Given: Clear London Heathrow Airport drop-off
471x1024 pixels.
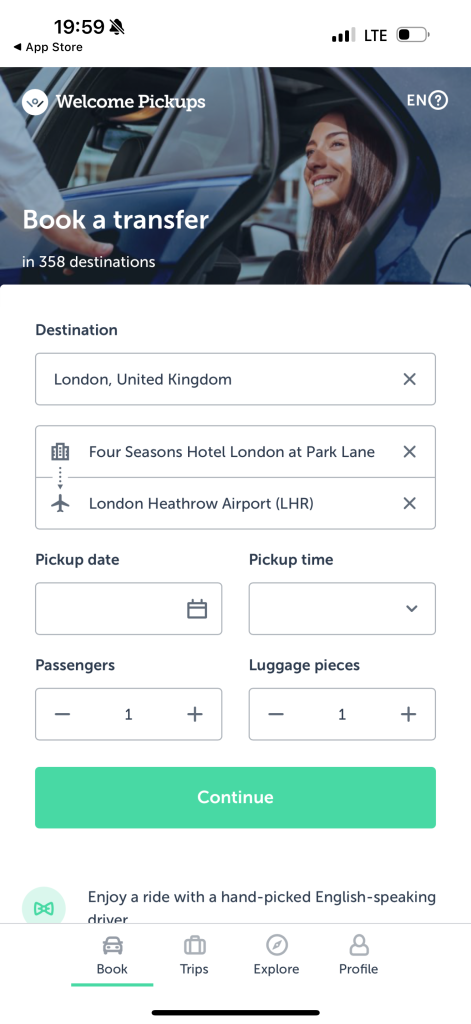Looking at the screenshot, I should point(410,504).
